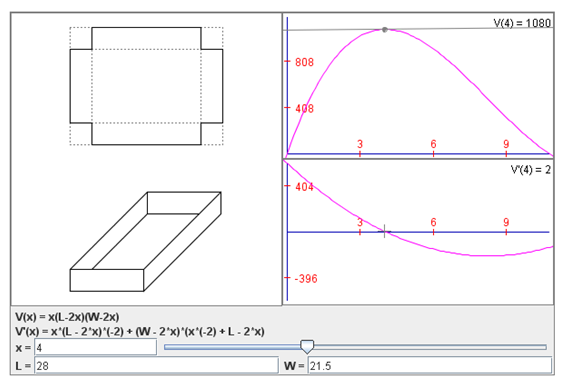Click the 3D folded box drawing

click(146, 241)
